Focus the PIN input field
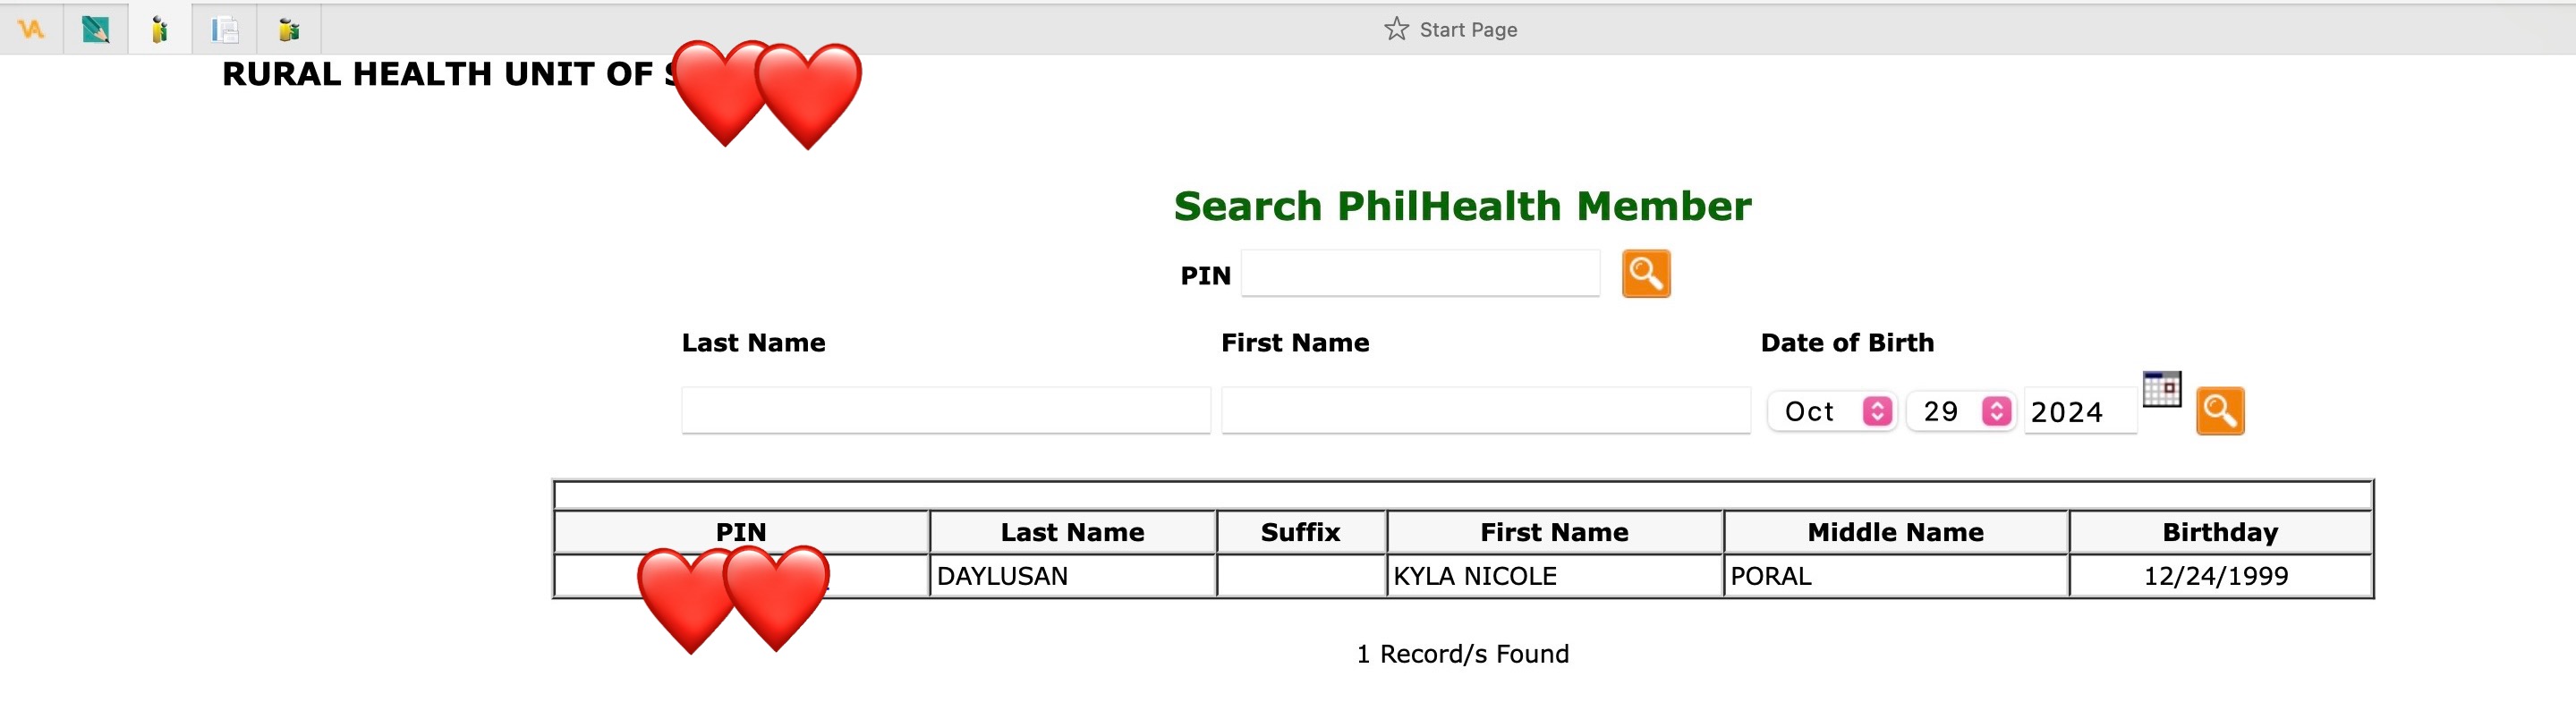 1420,273
